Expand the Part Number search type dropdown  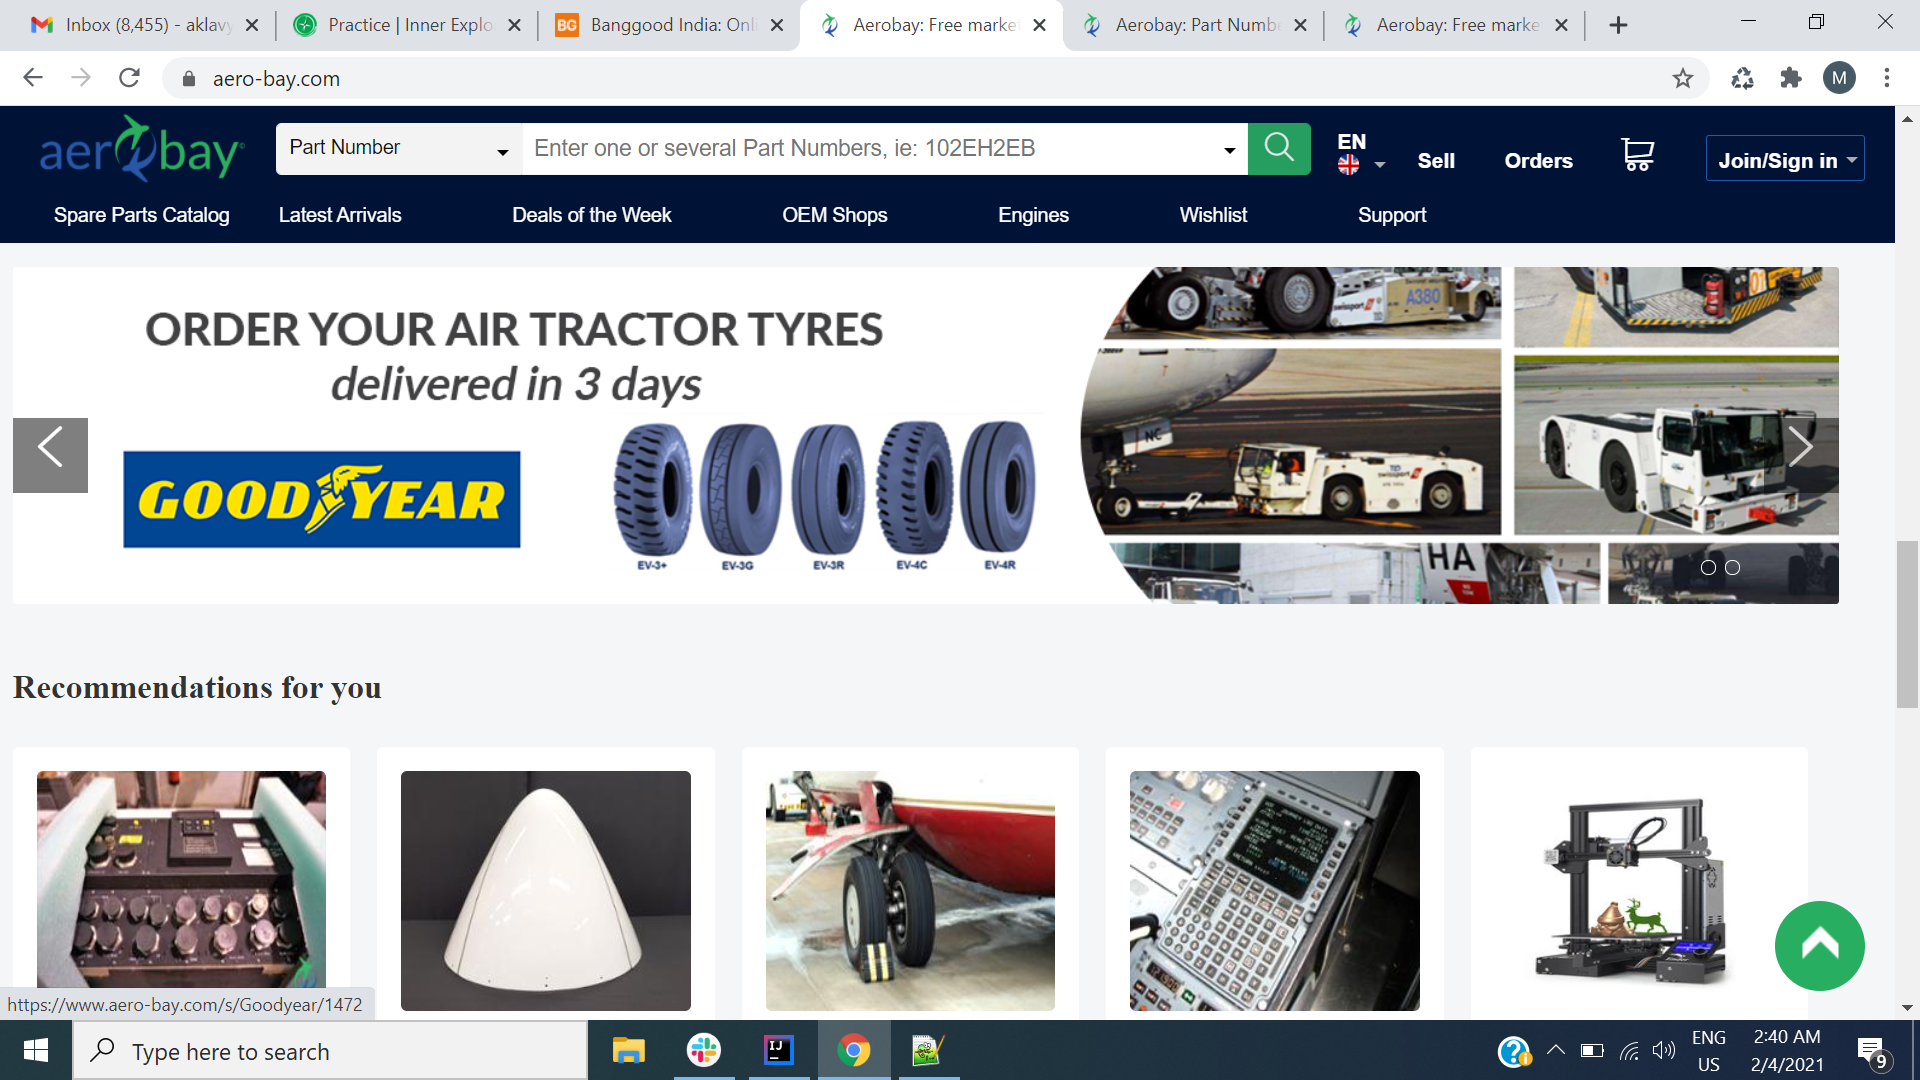pyautogui.click(x=398, y=148)
